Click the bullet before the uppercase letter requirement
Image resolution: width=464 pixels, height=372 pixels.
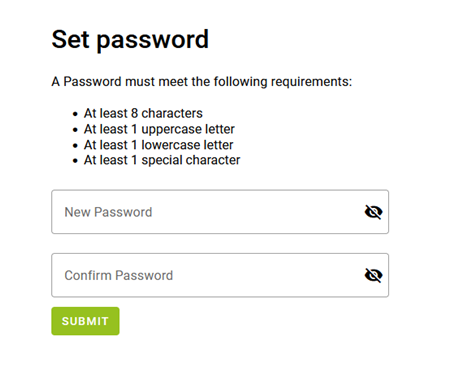click(75, 130)
